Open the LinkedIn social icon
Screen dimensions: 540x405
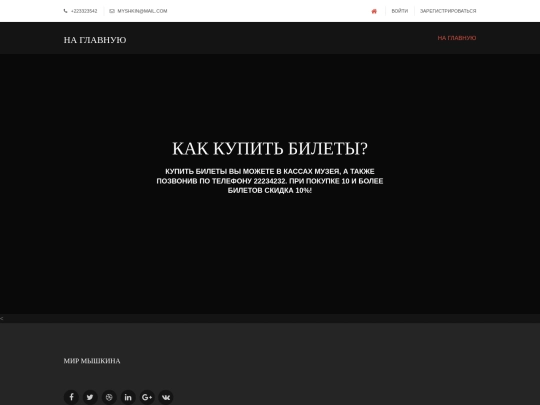(x=128, y=397)
